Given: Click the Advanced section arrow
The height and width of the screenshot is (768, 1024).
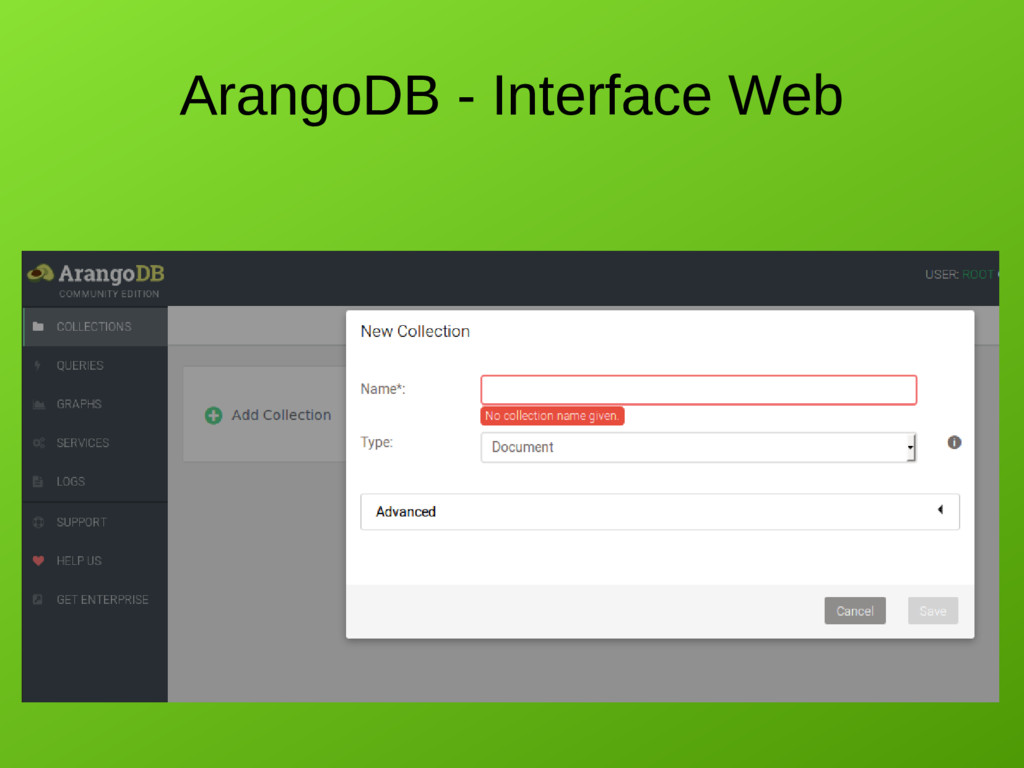Looking at the screenshot, I should click(940, 510).
